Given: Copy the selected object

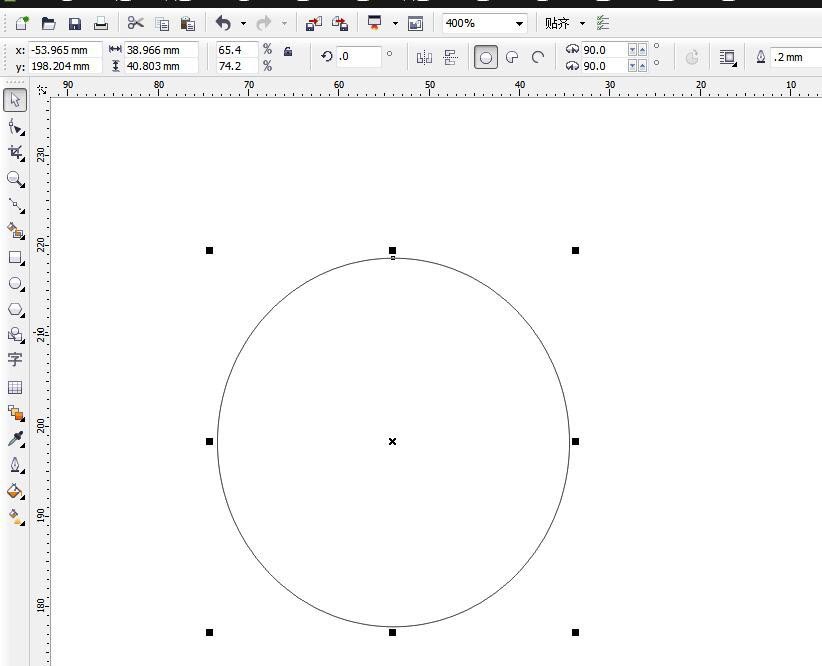Looking at the screenshot, I should (163, 24).
